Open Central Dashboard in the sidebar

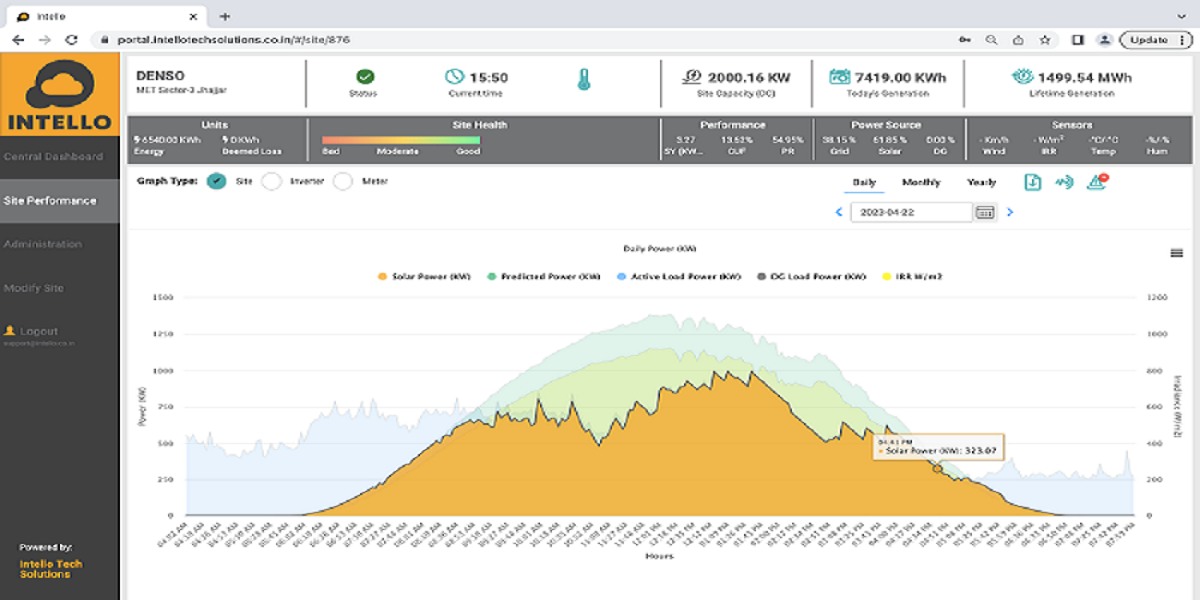pyautogui.click(x=60, y=157)
